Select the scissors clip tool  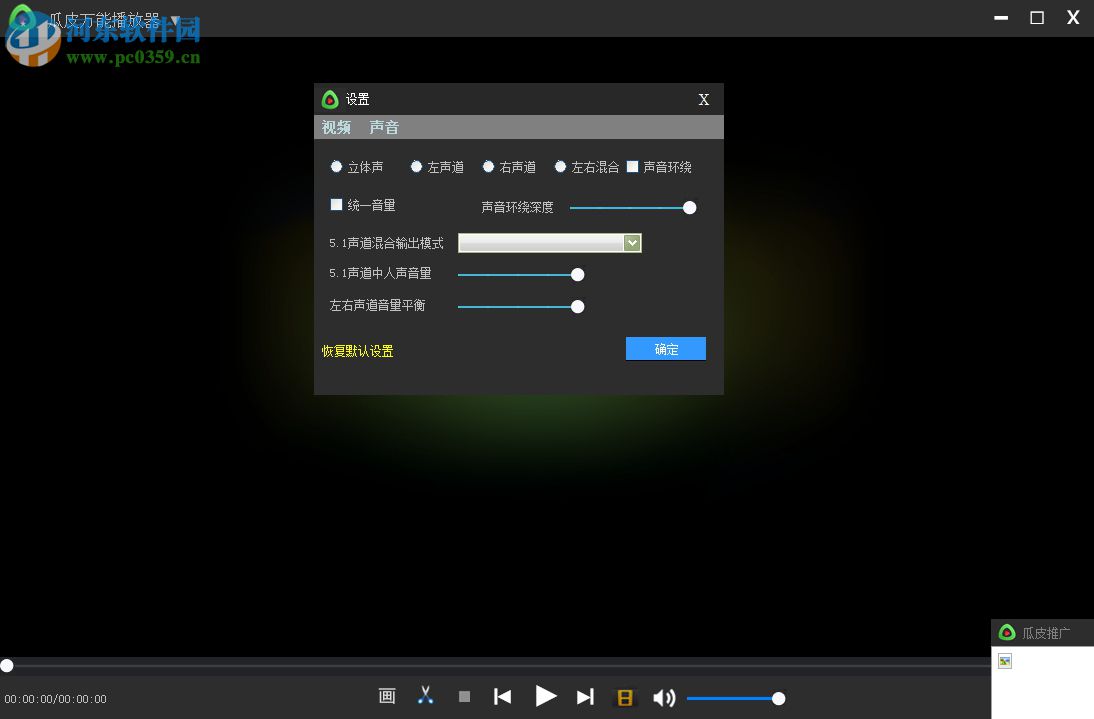point(425,695)
